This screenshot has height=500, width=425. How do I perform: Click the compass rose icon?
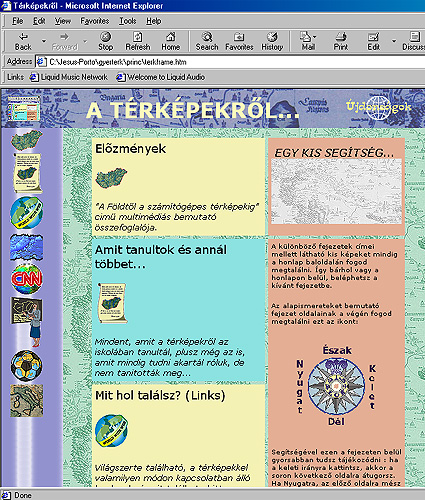(x=336, y=386)
